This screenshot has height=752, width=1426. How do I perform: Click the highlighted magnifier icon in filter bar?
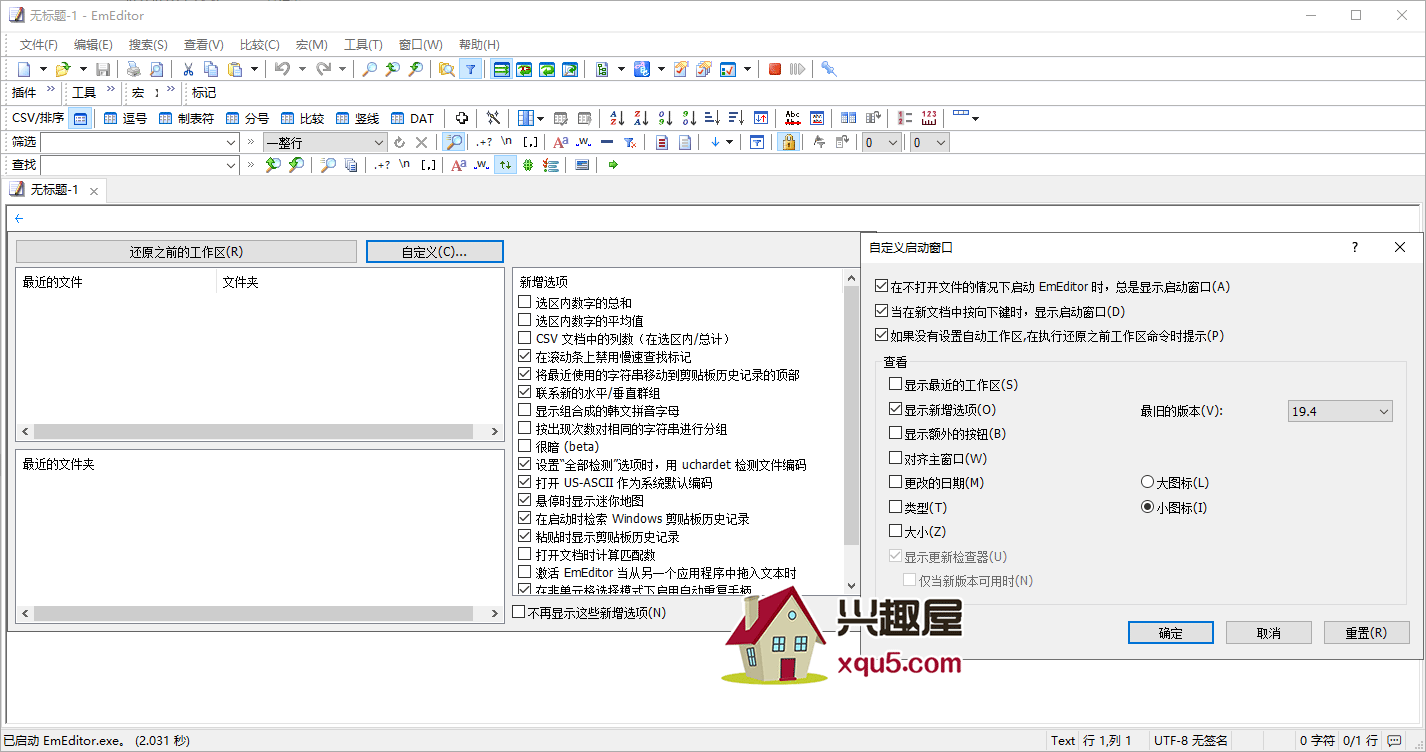[x=454, y=142]
